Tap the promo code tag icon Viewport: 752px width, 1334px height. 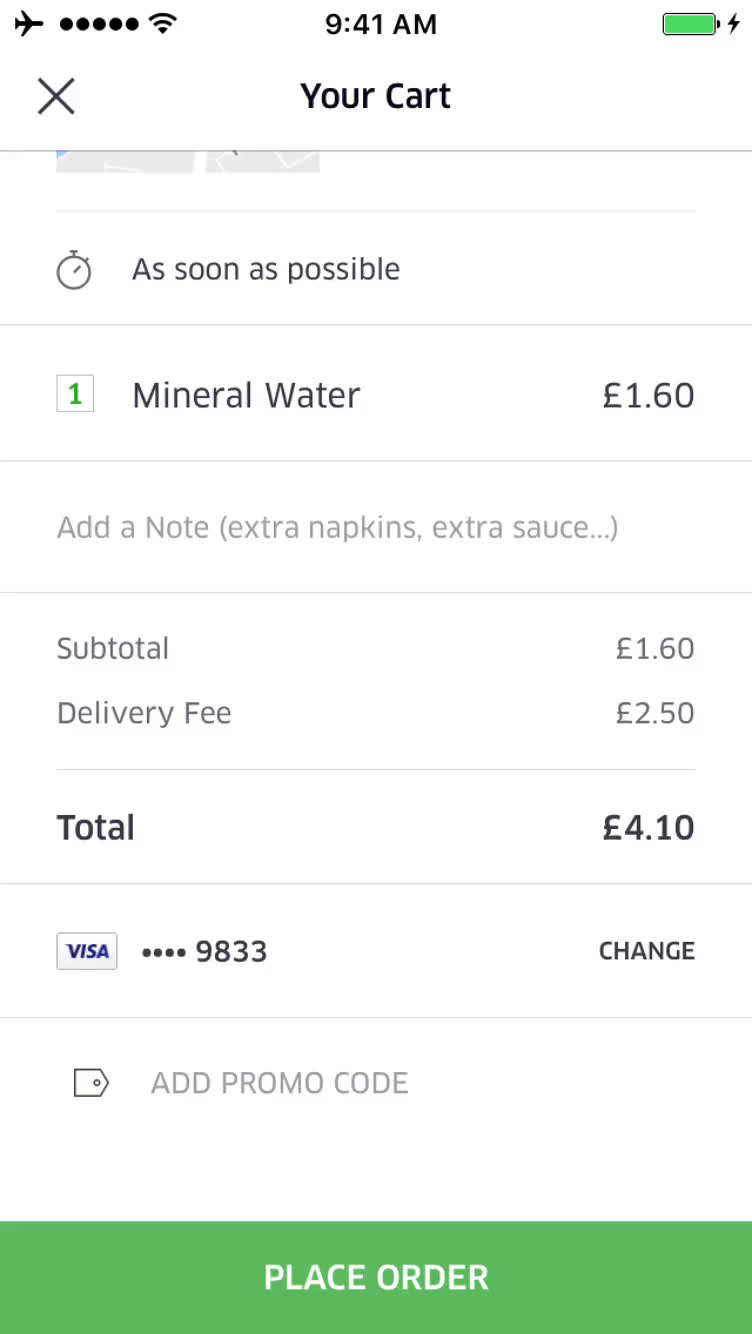[x=91, y=1083]
